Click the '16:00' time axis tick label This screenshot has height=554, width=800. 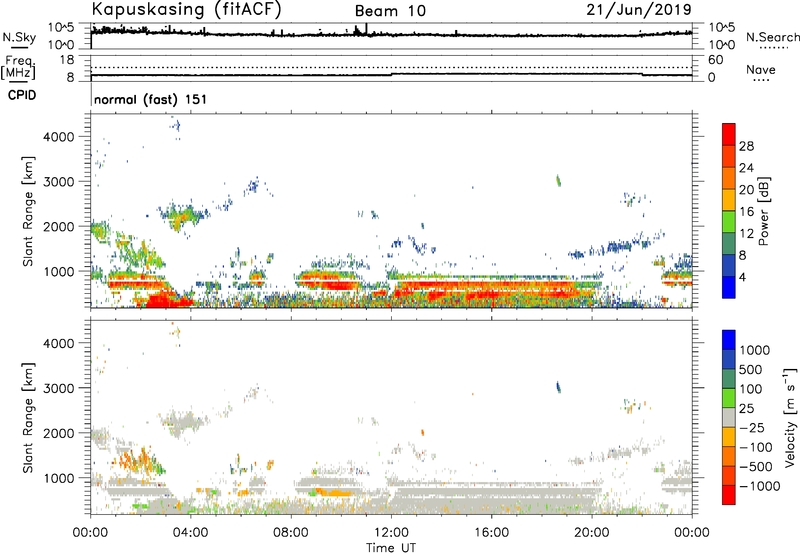492,533
